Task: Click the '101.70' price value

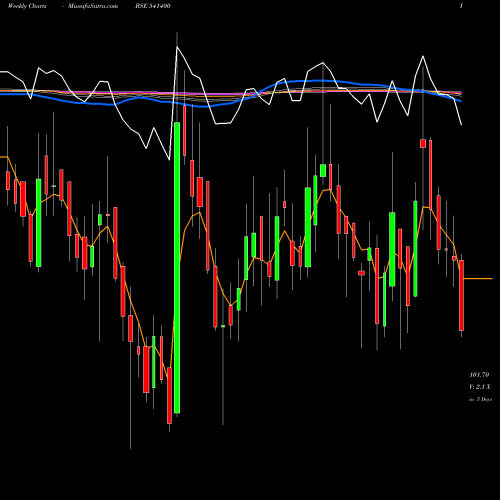Action: click(x=479, y=375)
